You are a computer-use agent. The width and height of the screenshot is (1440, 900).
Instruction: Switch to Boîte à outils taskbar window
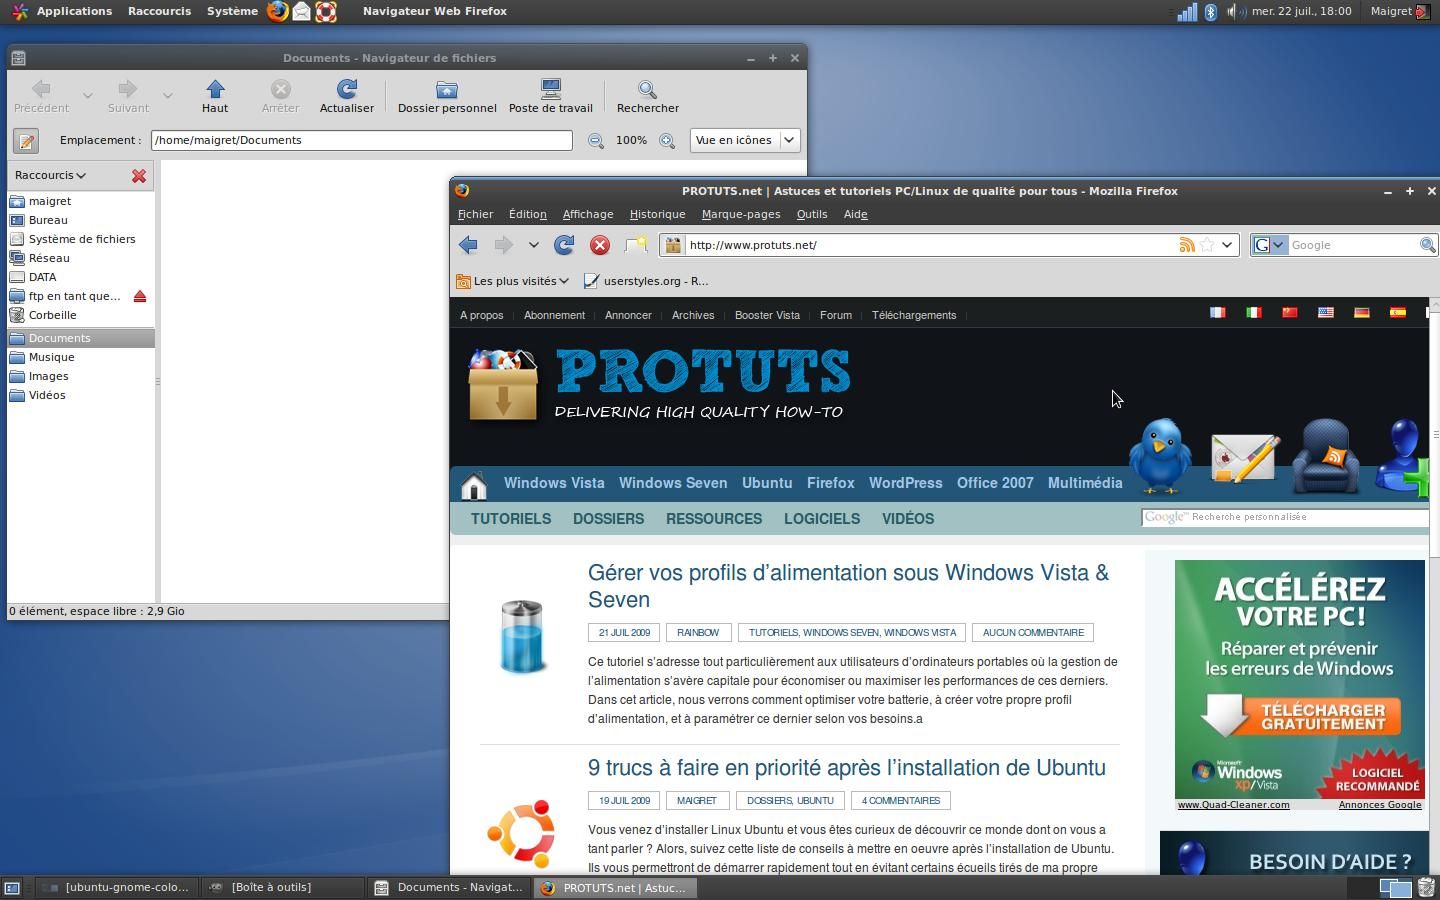pyautogui.click(x=283, y=887)
